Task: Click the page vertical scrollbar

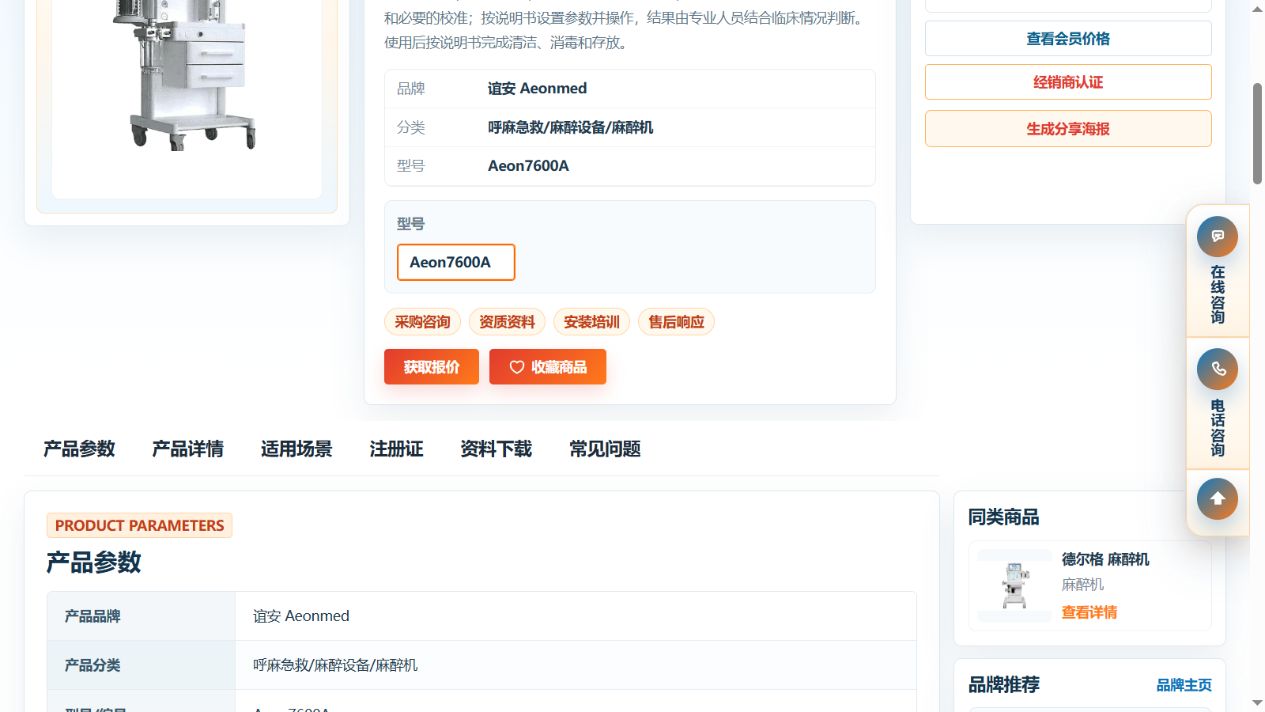Action: click(x=1258, y=134)
